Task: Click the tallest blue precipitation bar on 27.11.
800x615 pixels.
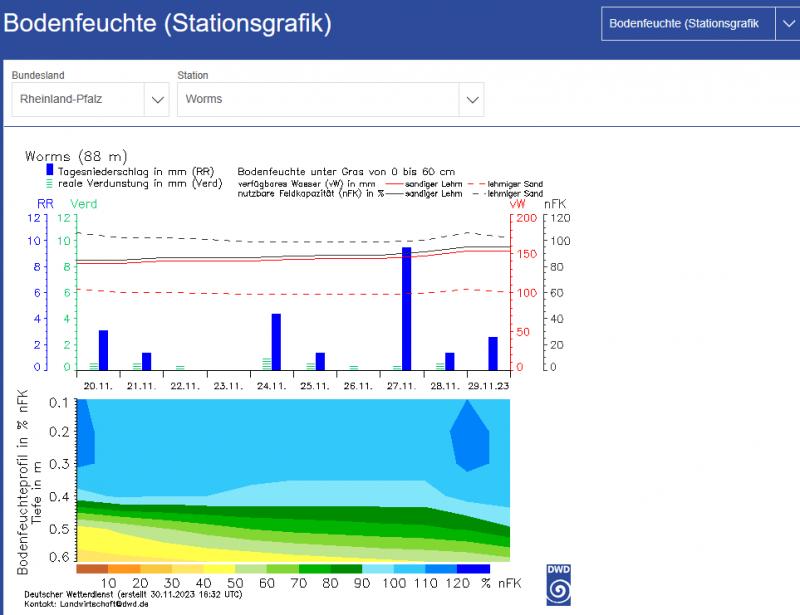Action: coord(407,308)
